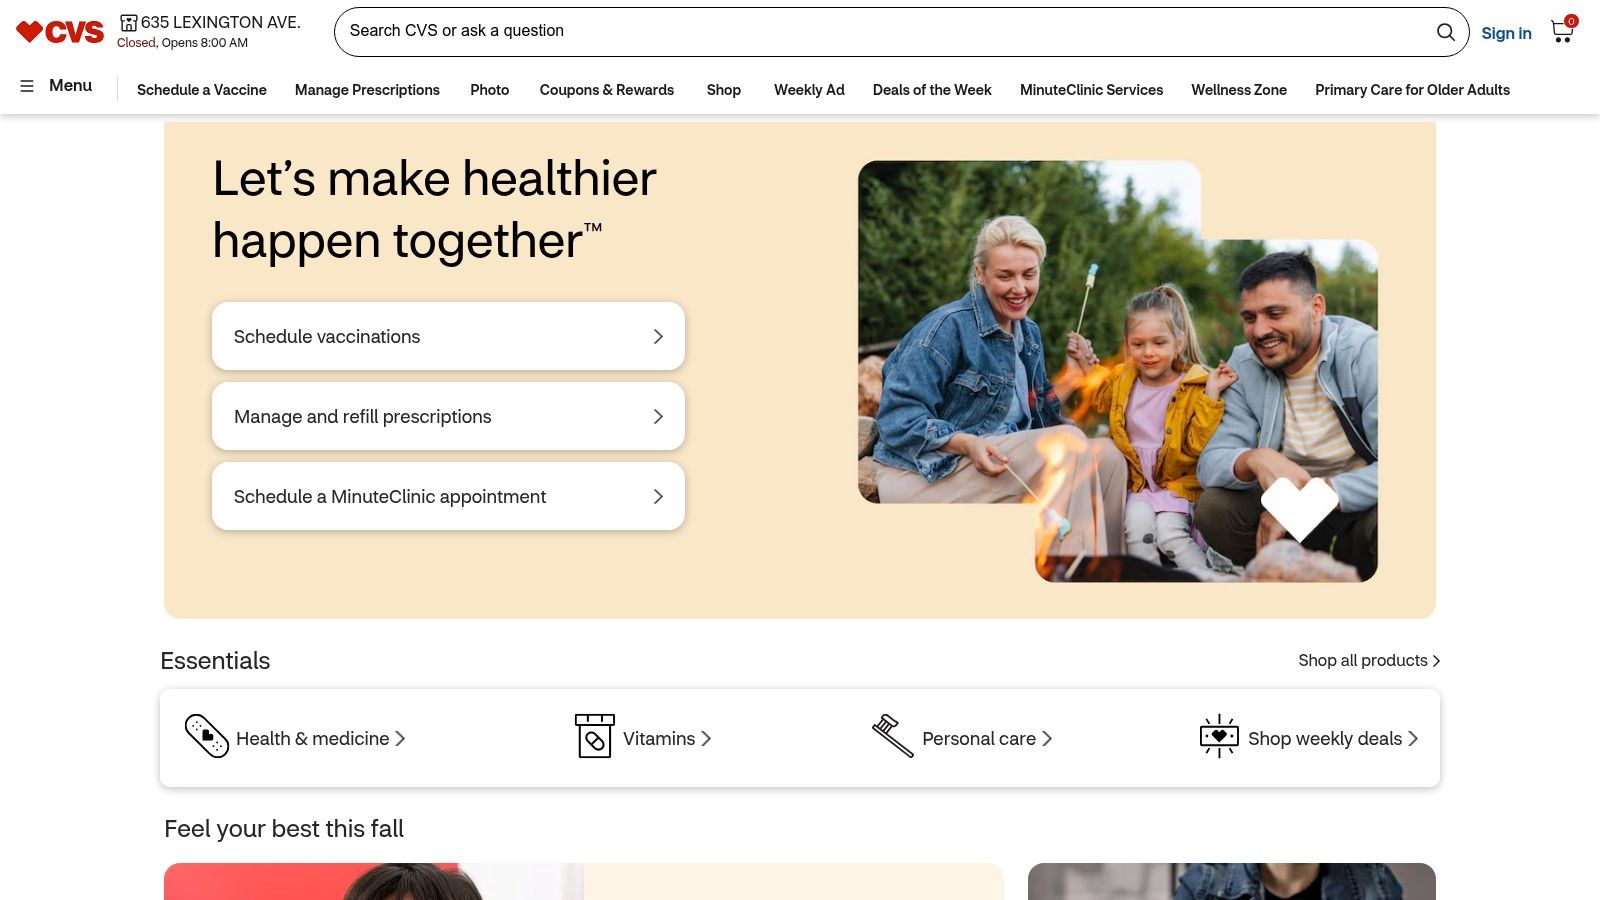Screen dimensions: 1600x900
Task: Select the Vitamins bottle icon
Action: click(594, 736)
